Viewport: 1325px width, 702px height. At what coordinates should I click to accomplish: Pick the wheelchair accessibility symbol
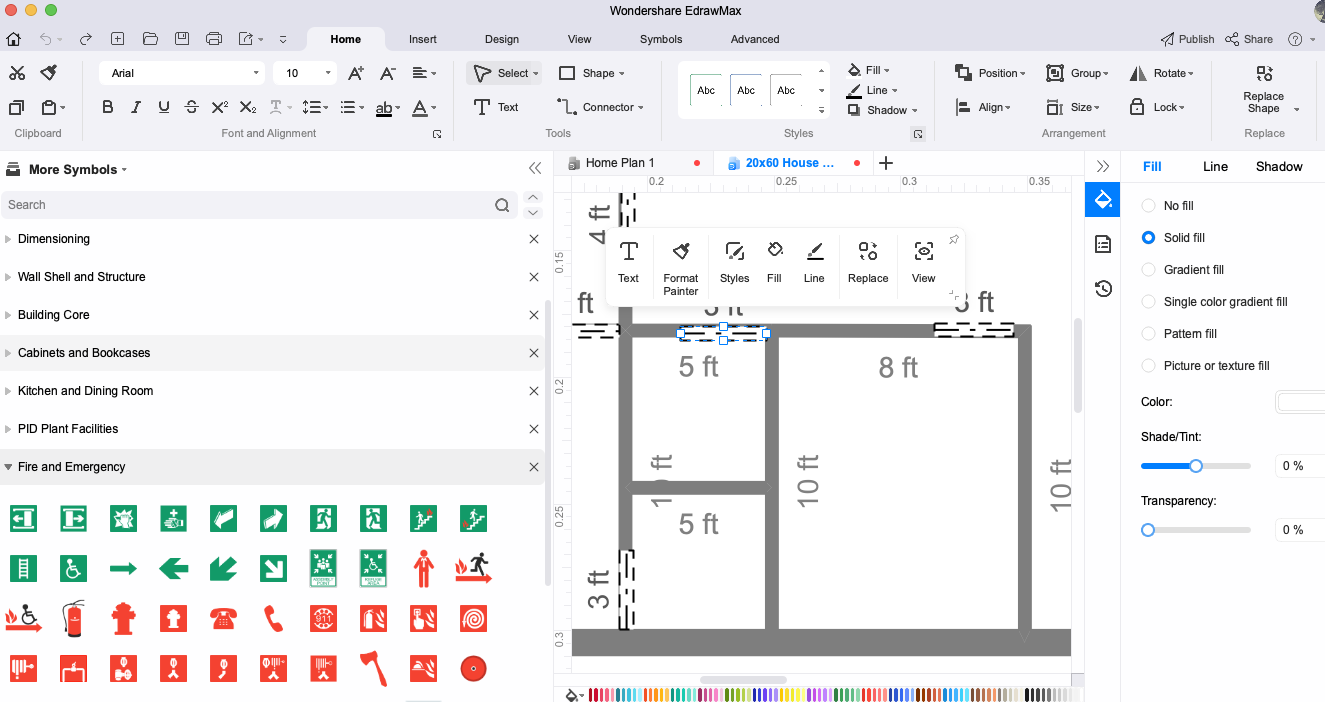click(x=73, y=568)
